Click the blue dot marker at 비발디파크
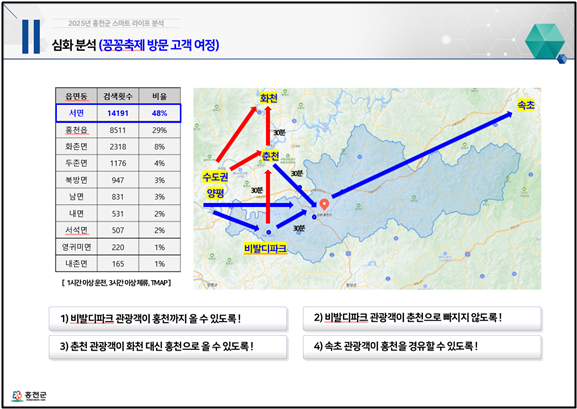This screenshot has height=409, width=577. coord(269,232)
